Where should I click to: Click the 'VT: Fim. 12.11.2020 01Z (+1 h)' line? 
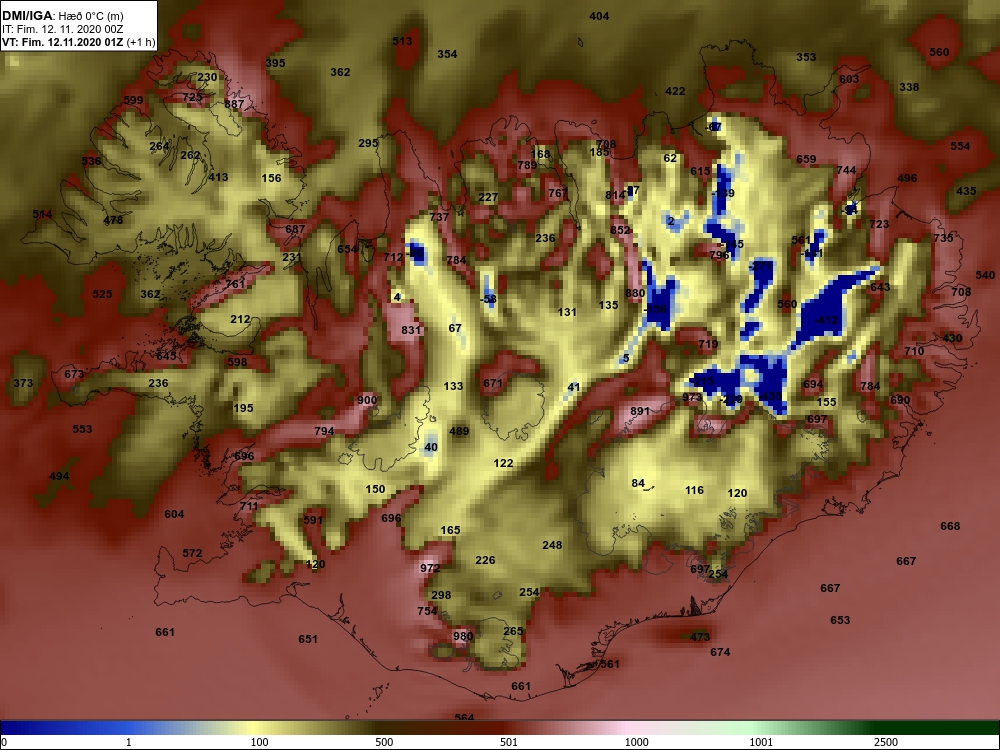tap(78, 43)
